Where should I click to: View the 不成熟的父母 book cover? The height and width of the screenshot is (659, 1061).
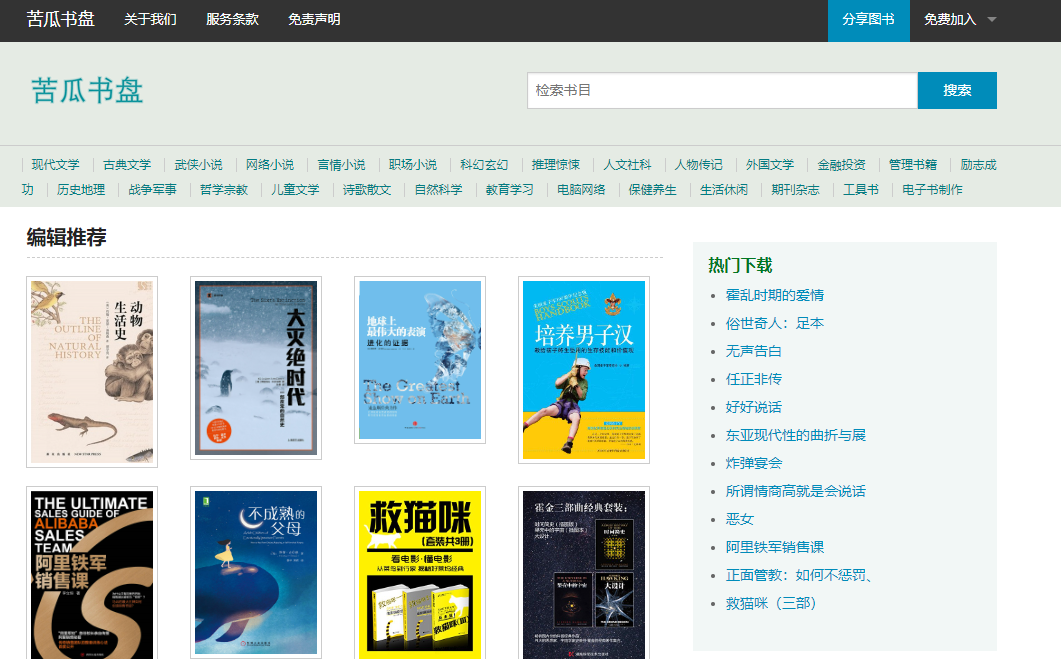click(x=256, y=572)
